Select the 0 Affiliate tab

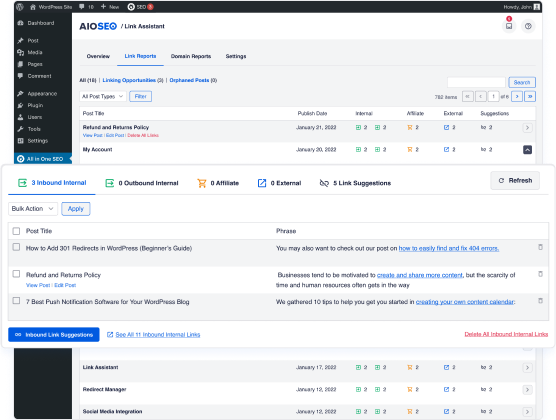point(218,183)
